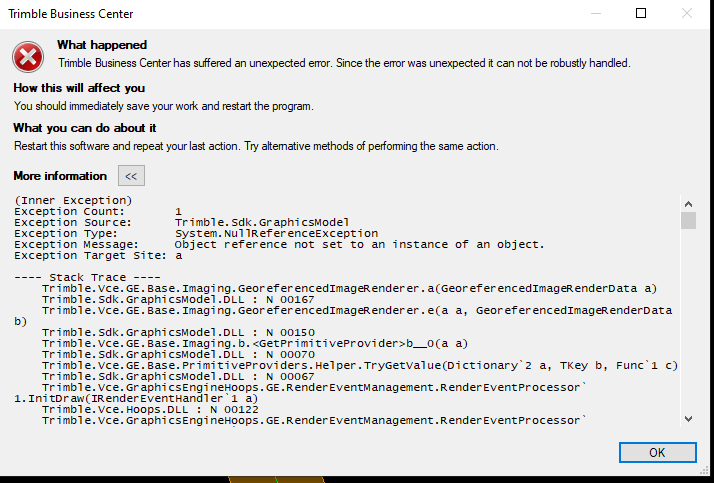This screenshot has height=483, width=714.
Task: Click the Trimble Business Center title bar
Action: [x=300, y=14]
